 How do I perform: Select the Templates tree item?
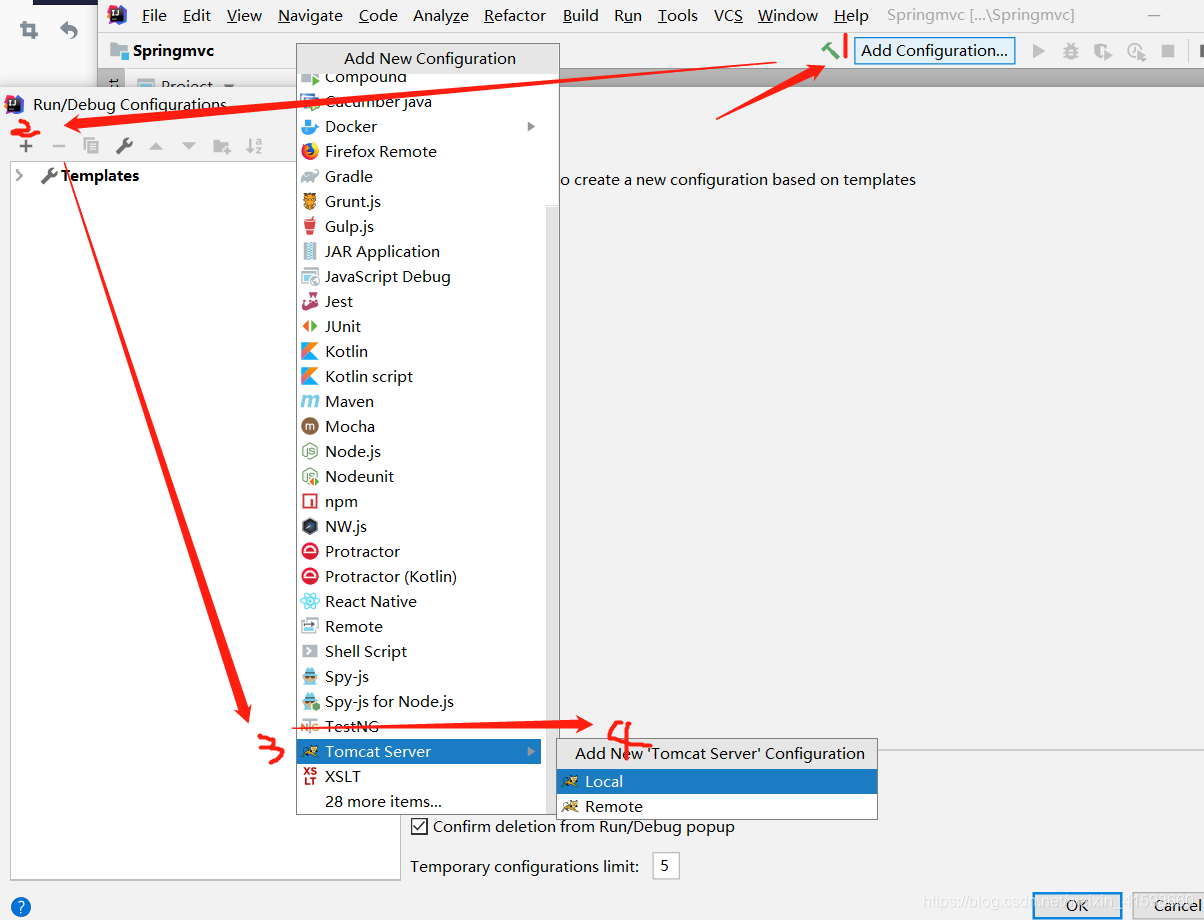(100, 175)
